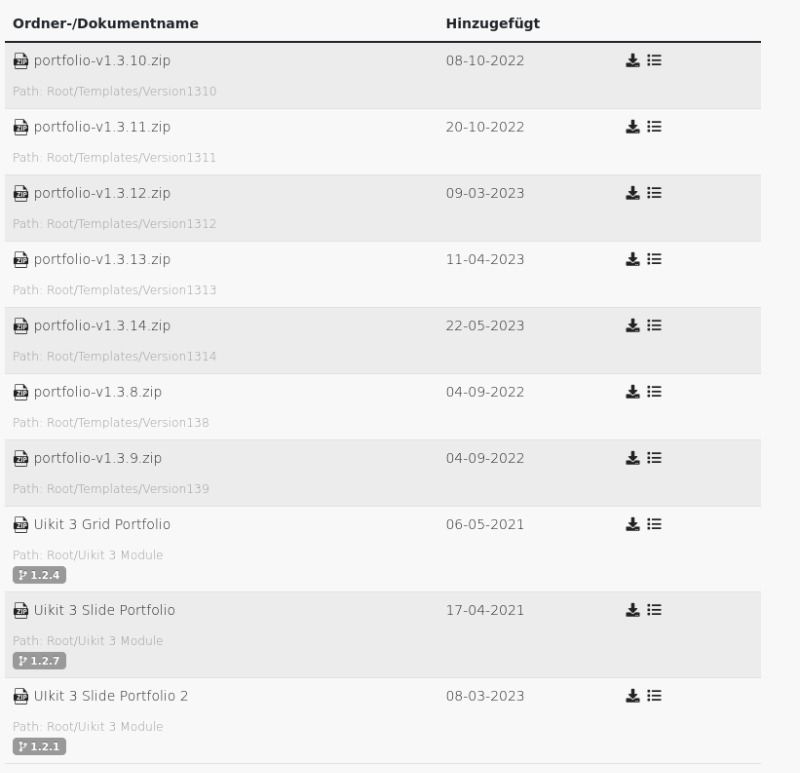The width and height of the screenshot is (800, 773).
Task: Open details list icon for portfolio-v1.3.14.zip
Action: pyautogui.click(x=655, y=325)
